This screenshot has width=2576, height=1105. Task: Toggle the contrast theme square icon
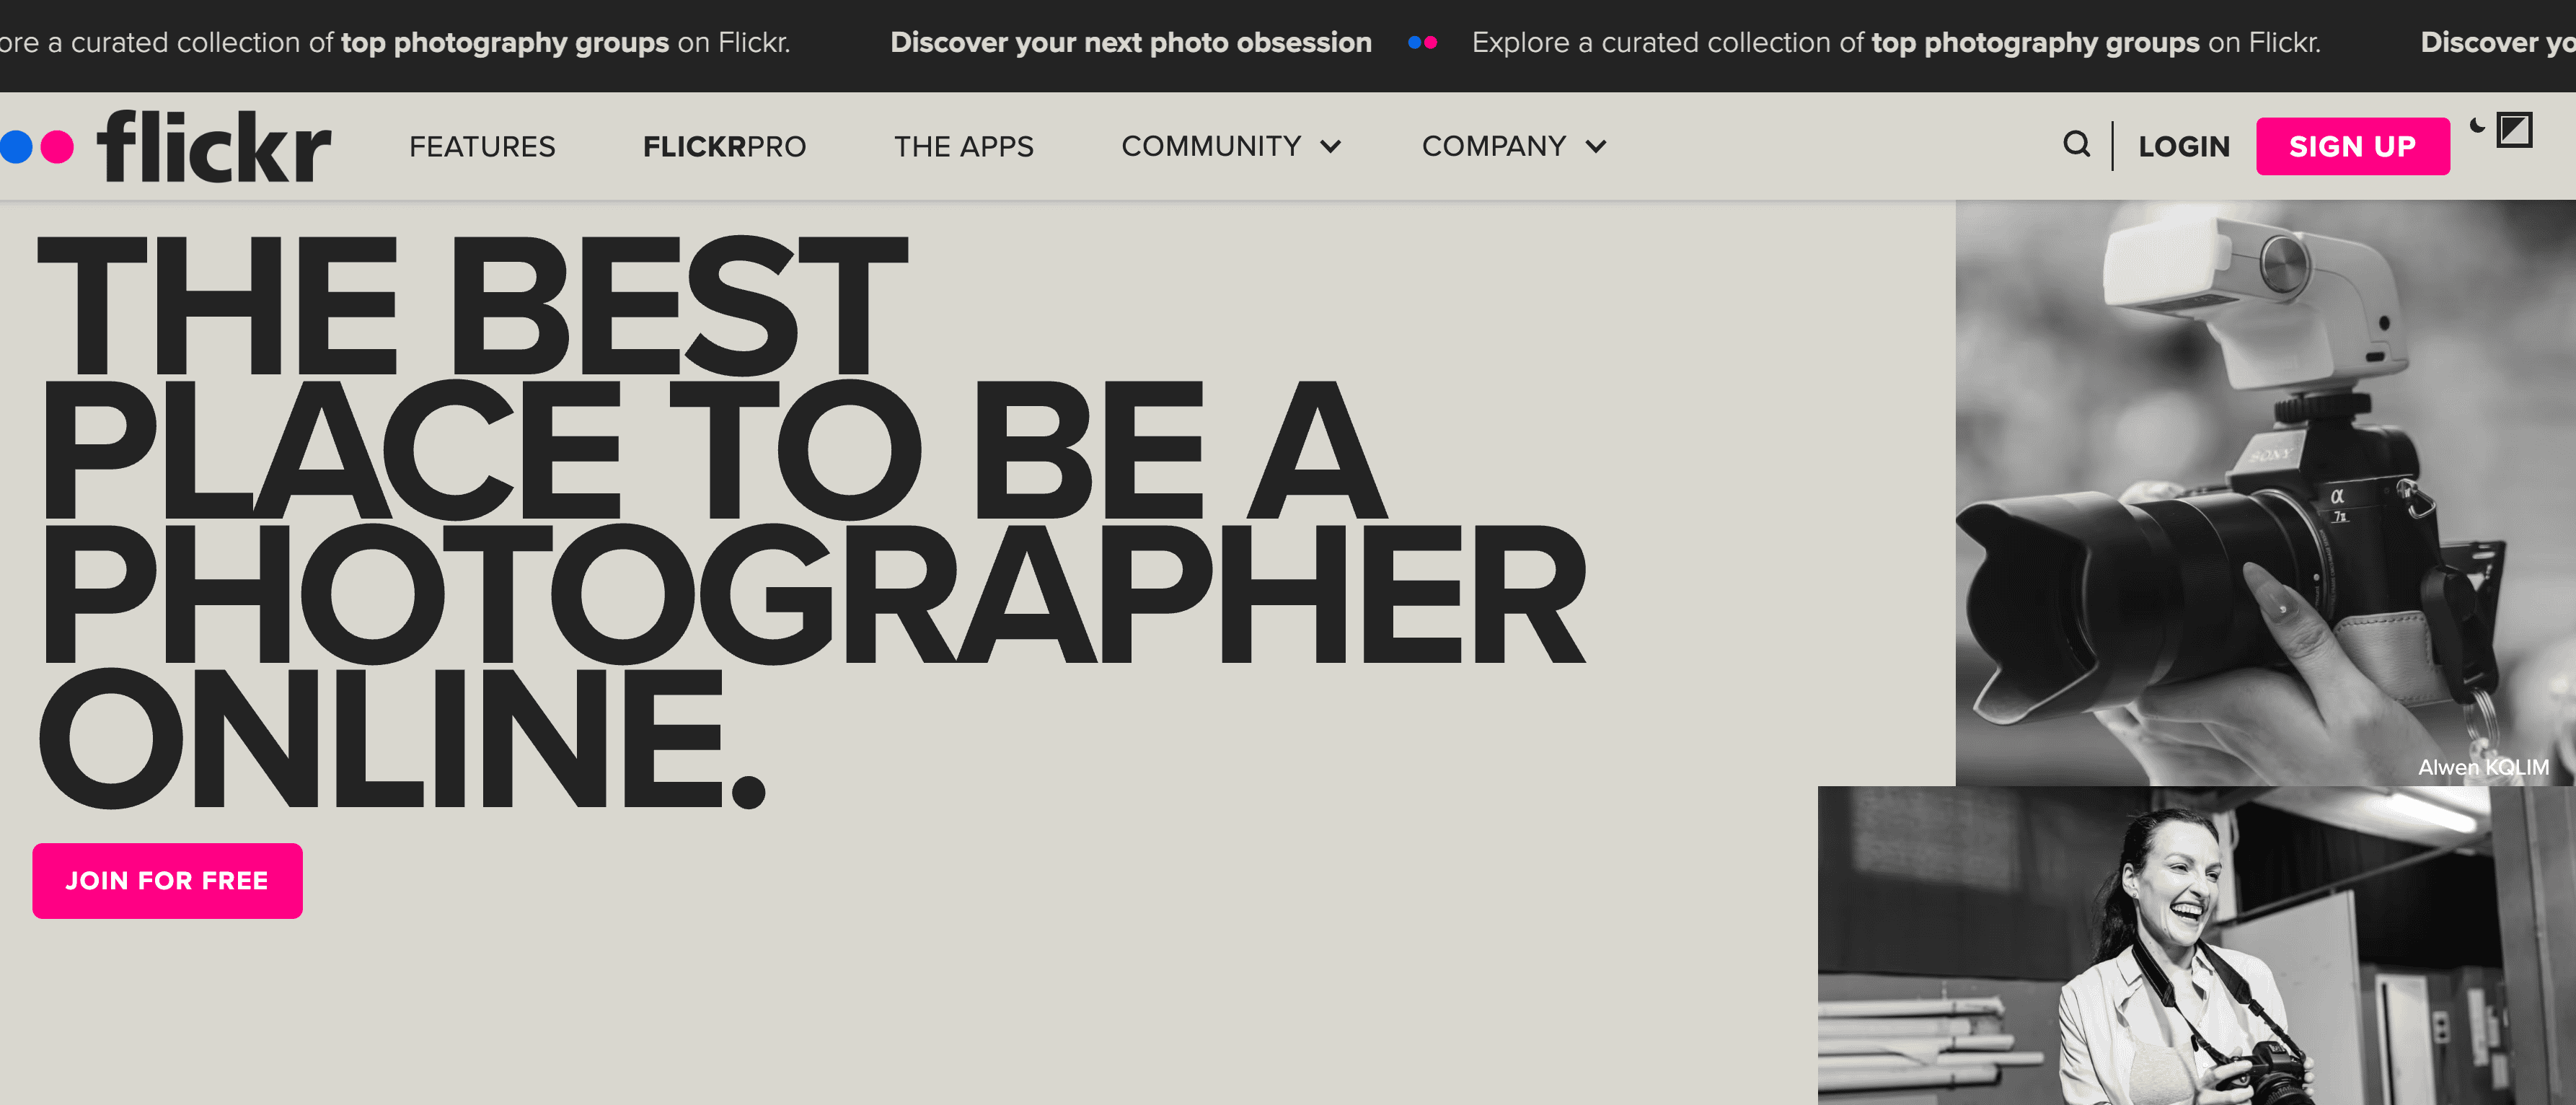(2514, 130)
